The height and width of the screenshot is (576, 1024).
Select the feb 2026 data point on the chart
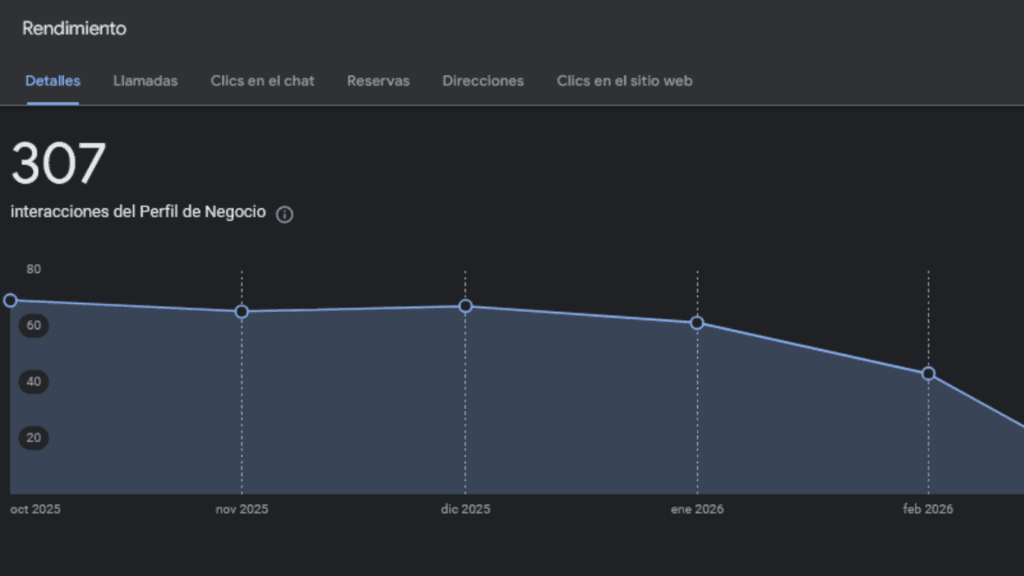point(928,374)
